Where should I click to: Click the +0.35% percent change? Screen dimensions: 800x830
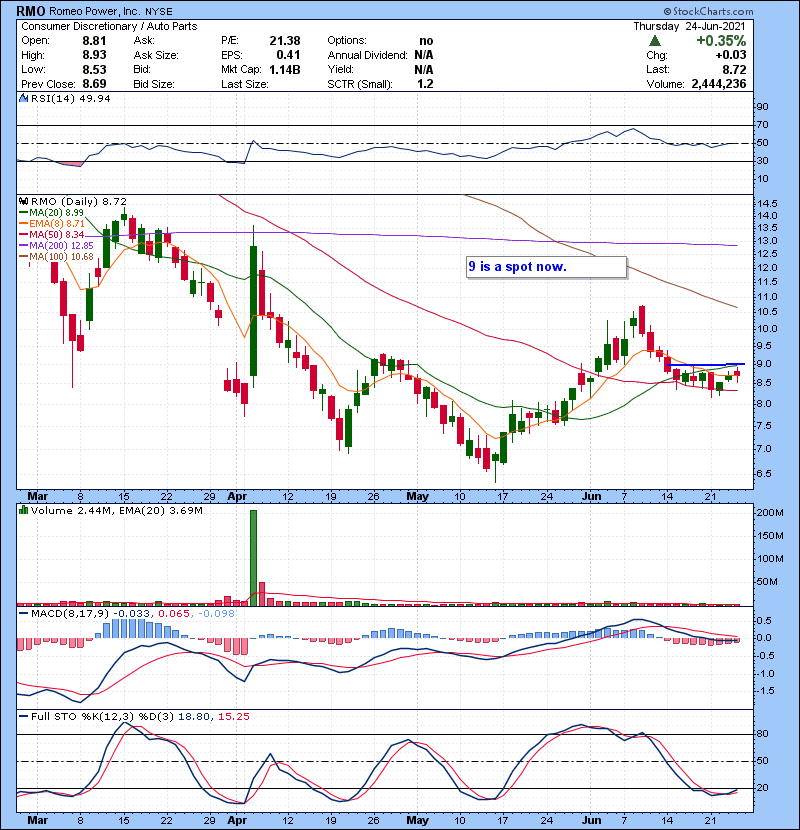pos(721,41)
